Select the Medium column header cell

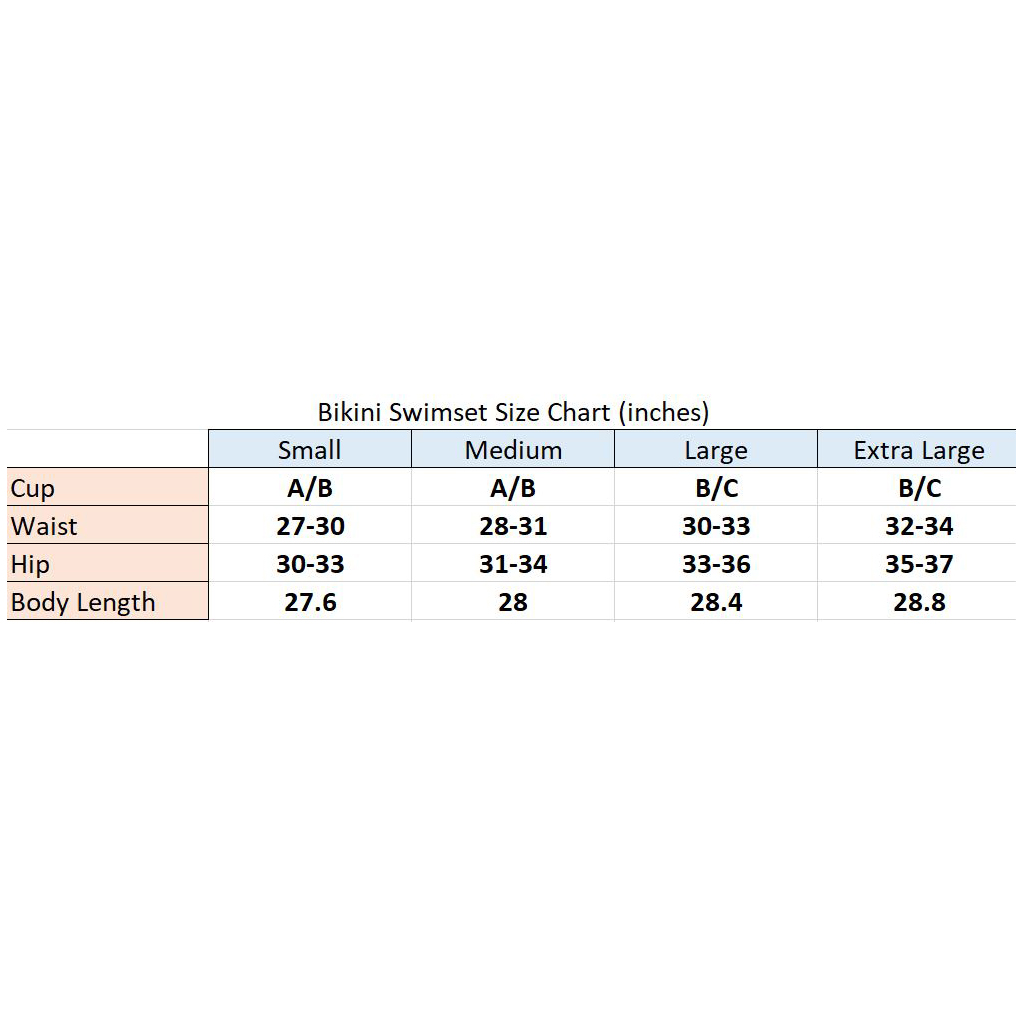tap(513, 449)
